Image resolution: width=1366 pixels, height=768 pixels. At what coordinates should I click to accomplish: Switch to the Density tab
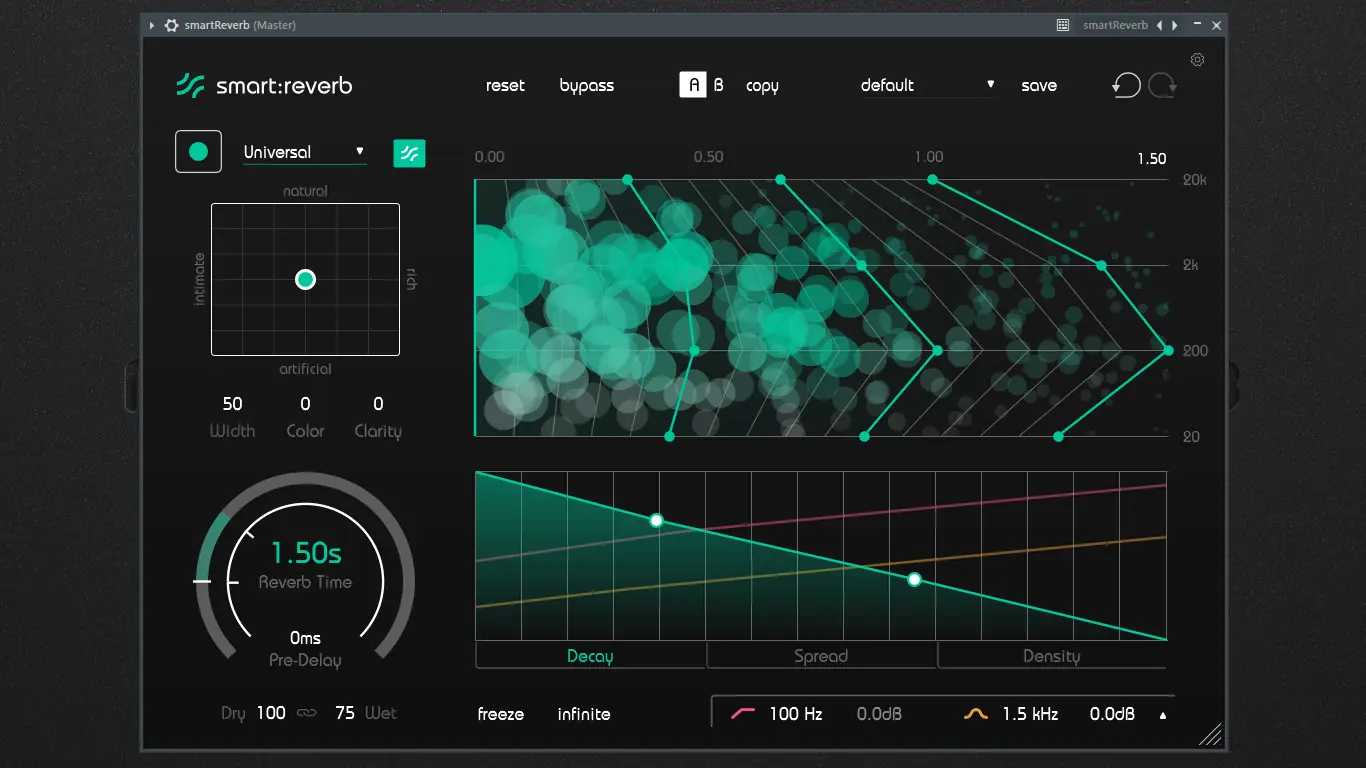[1052, 656]
